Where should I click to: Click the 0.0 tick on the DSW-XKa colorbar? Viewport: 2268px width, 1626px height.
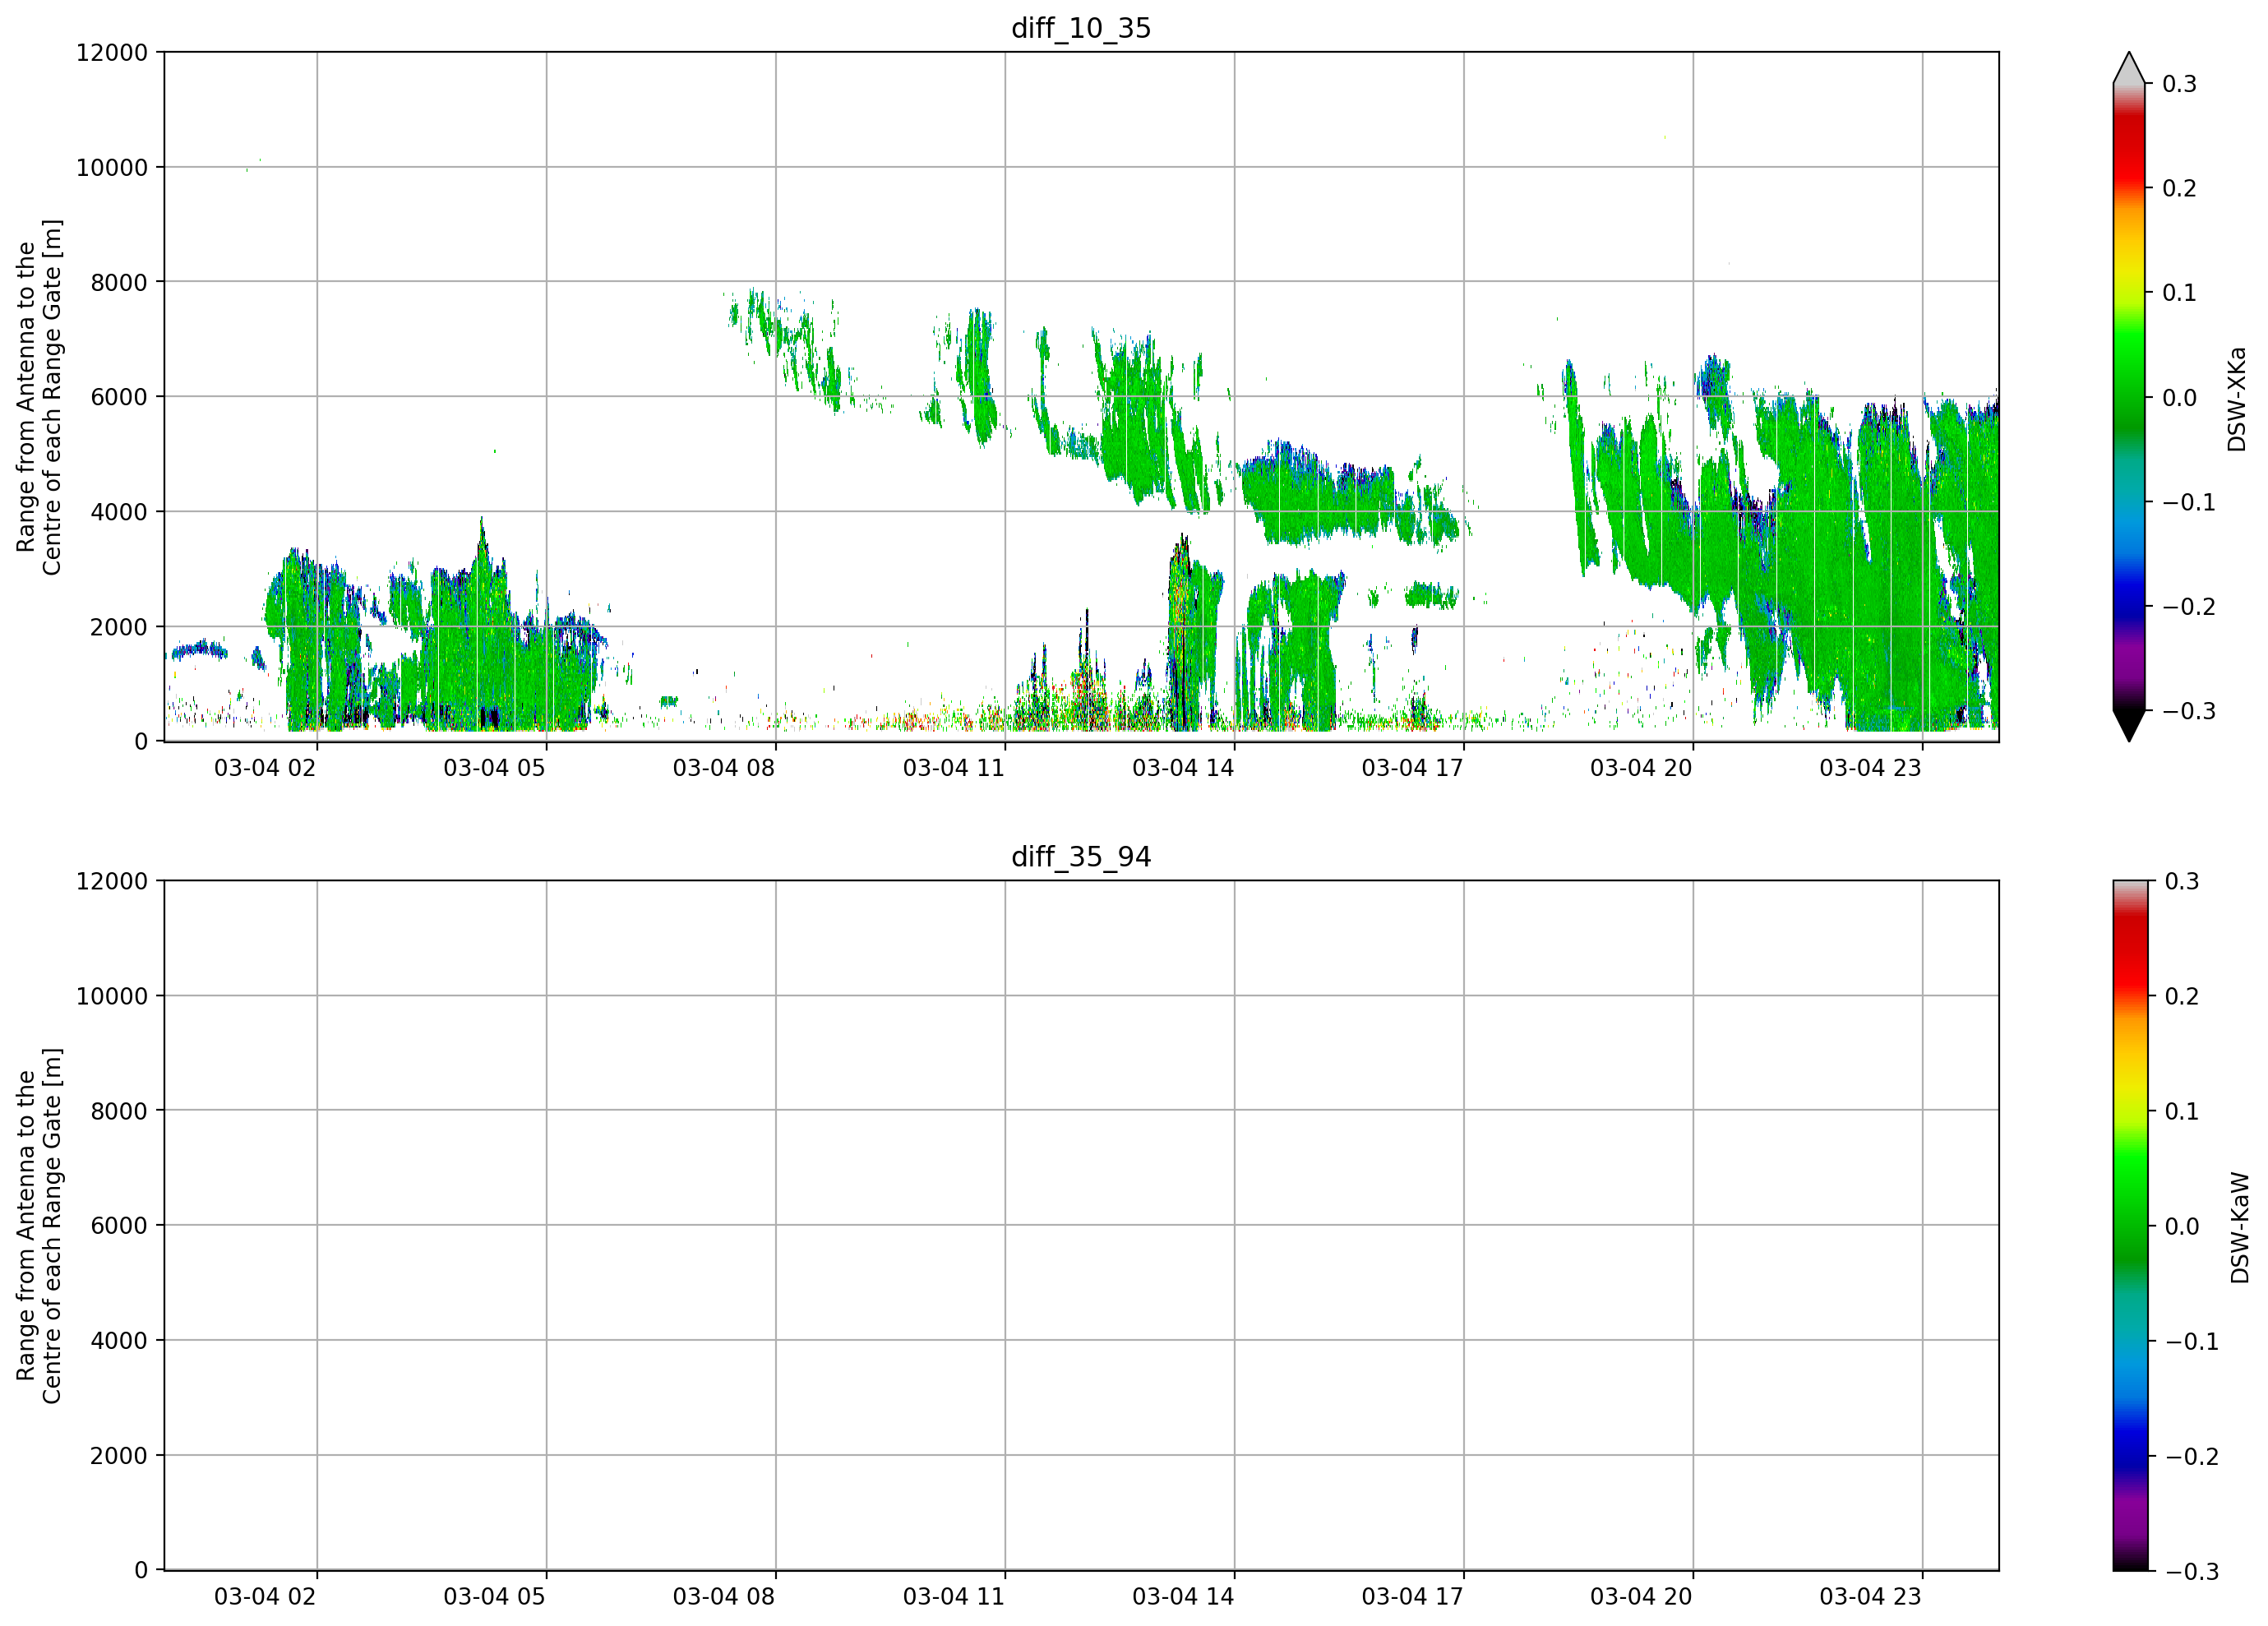(2180, 398)
